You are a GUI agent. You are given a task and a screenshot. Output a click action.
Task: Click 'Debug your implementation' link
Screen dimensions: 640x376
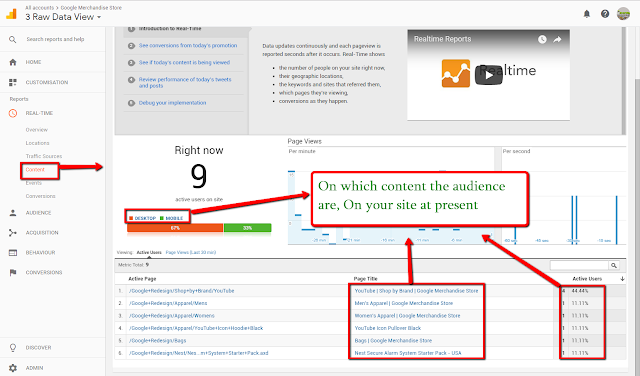[172, 103]
